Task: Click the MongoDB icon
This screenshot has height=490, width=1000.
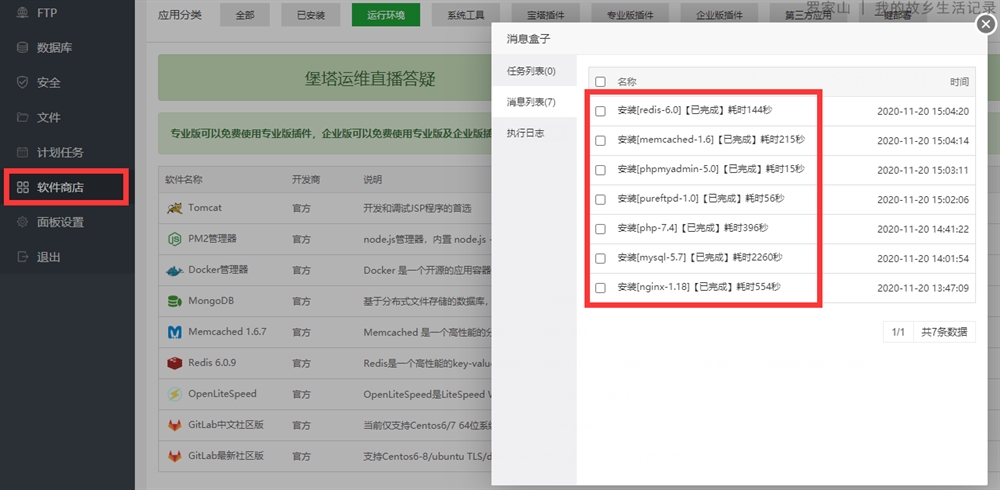Action: 175,301
